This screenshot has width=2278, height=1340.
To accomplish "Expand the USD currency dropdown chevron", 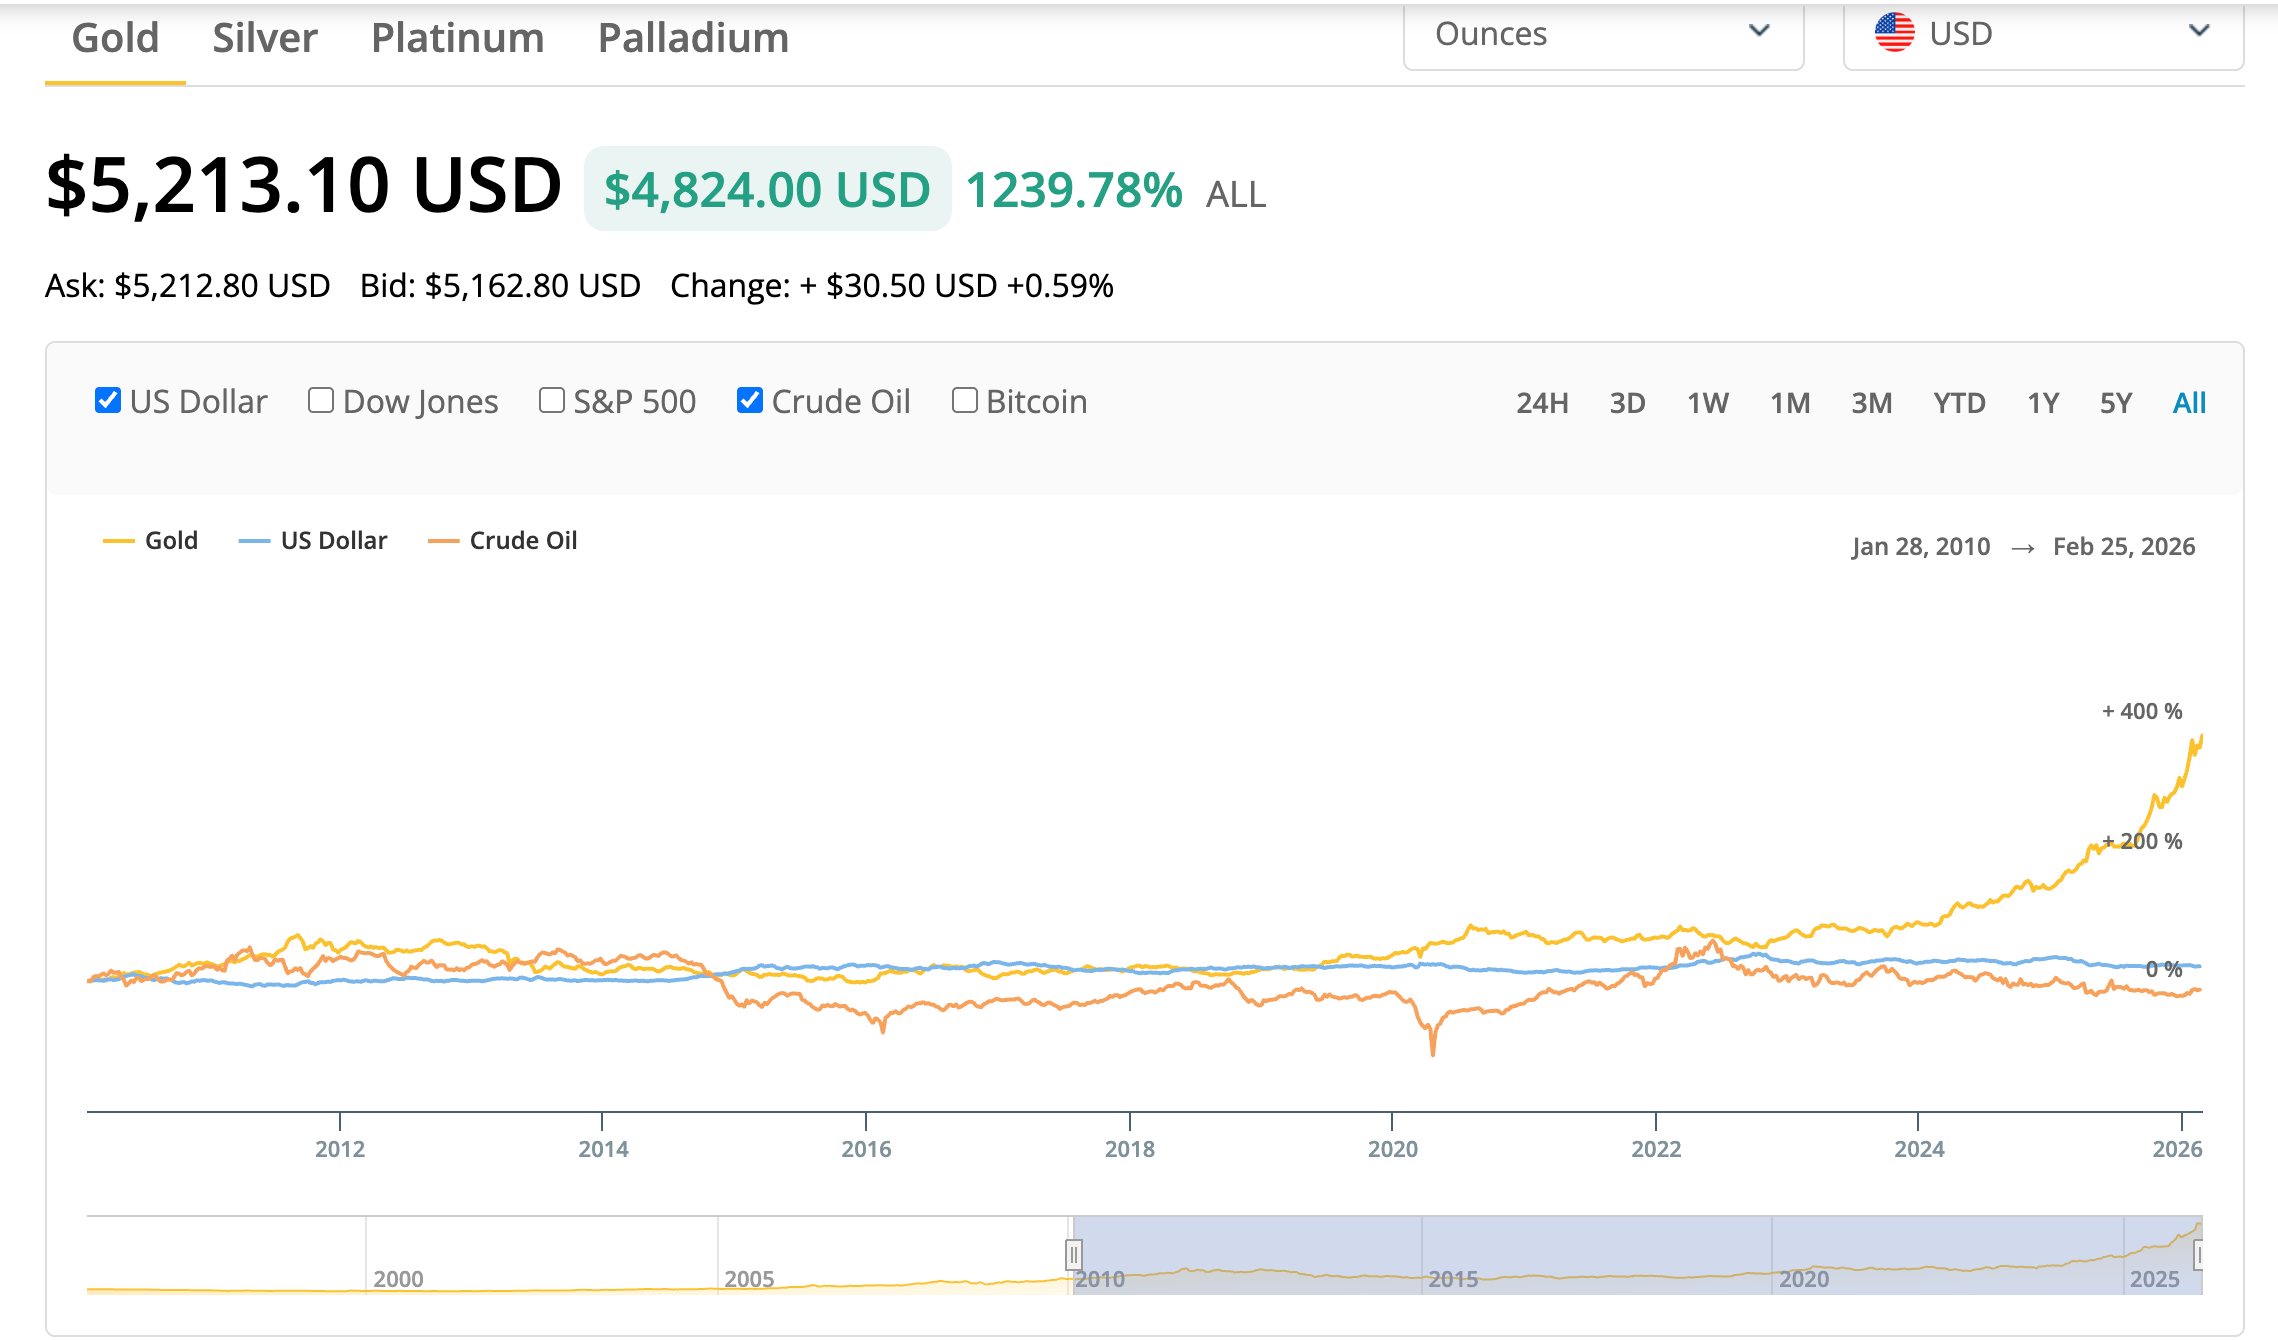I will point(2199,31).
